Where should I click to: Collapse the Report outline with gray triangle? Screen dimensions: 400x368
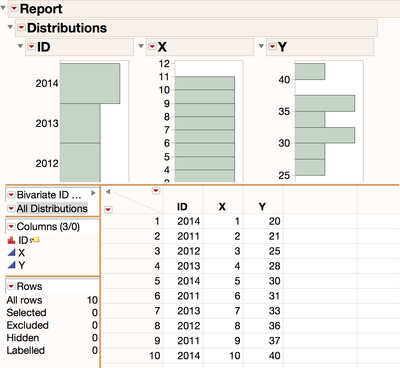(3, 8)
